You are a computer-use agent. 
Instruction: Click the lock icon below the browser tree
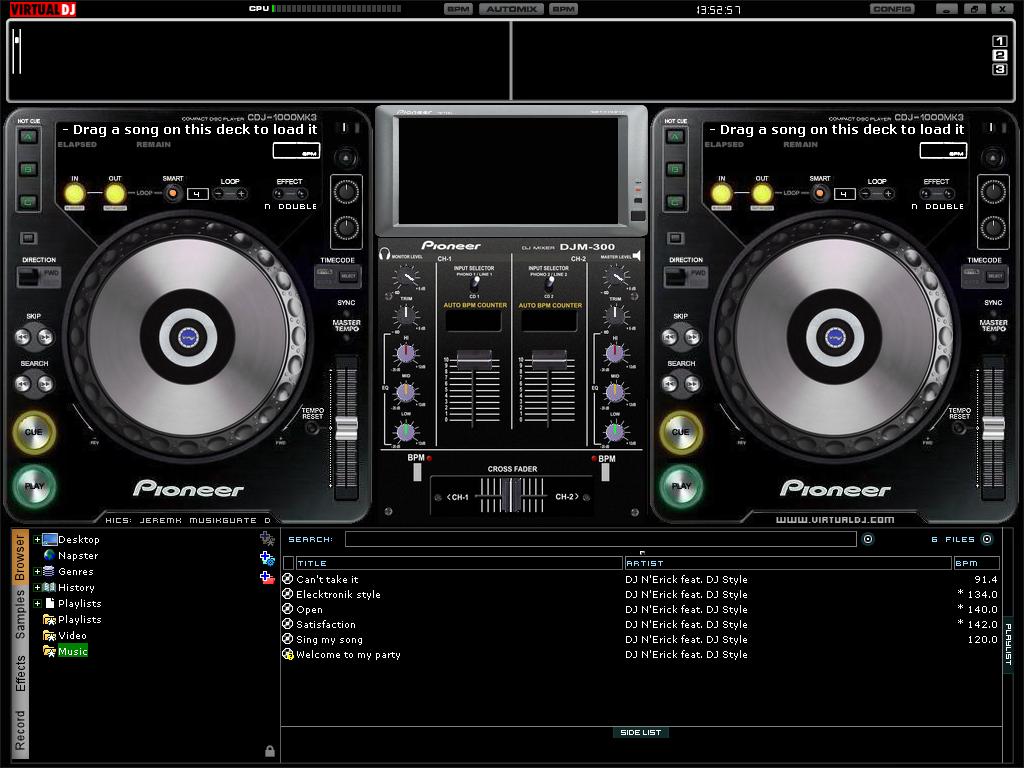click(x=269, y=749)
